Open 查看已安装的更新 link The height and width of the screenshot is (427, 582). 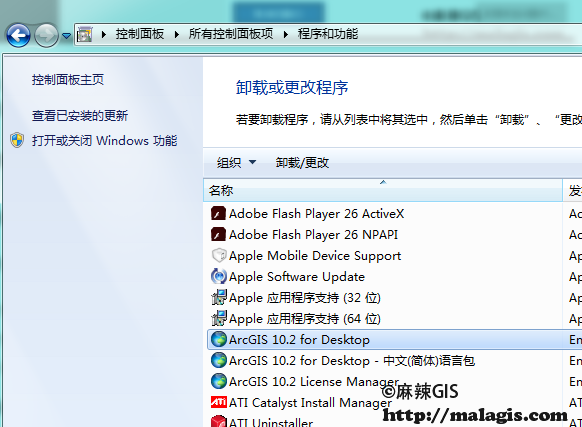click(x=80, y=115)
